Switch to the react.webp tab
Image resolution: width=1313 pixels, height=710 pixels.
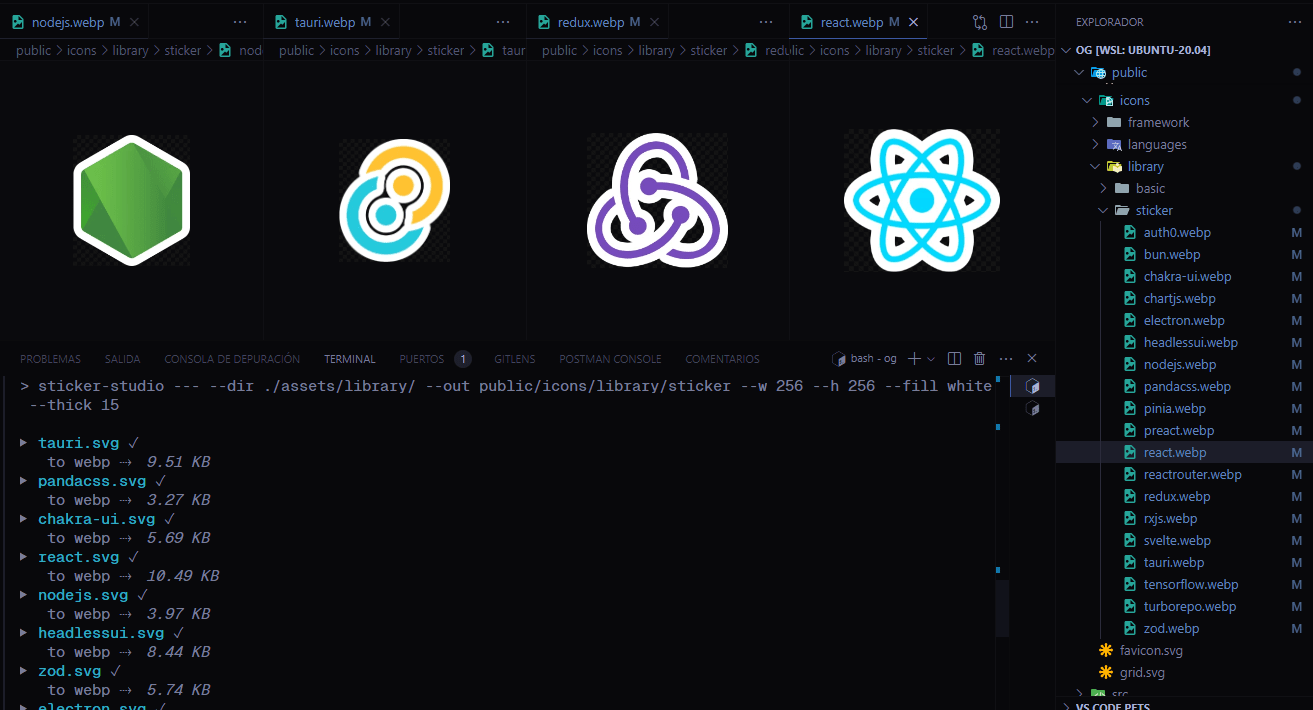click(x=858, y=22)
